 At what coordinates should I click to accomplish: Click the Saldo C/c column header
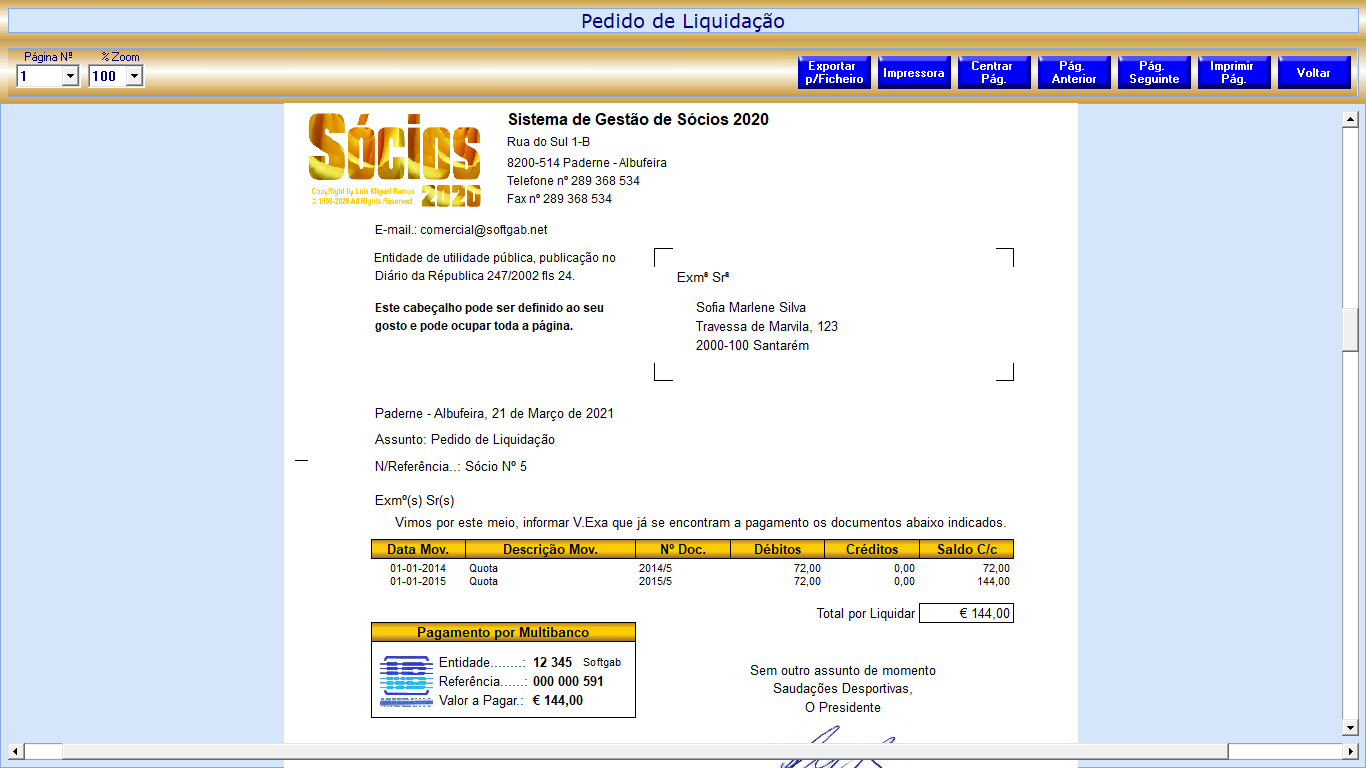pos(966,549)
